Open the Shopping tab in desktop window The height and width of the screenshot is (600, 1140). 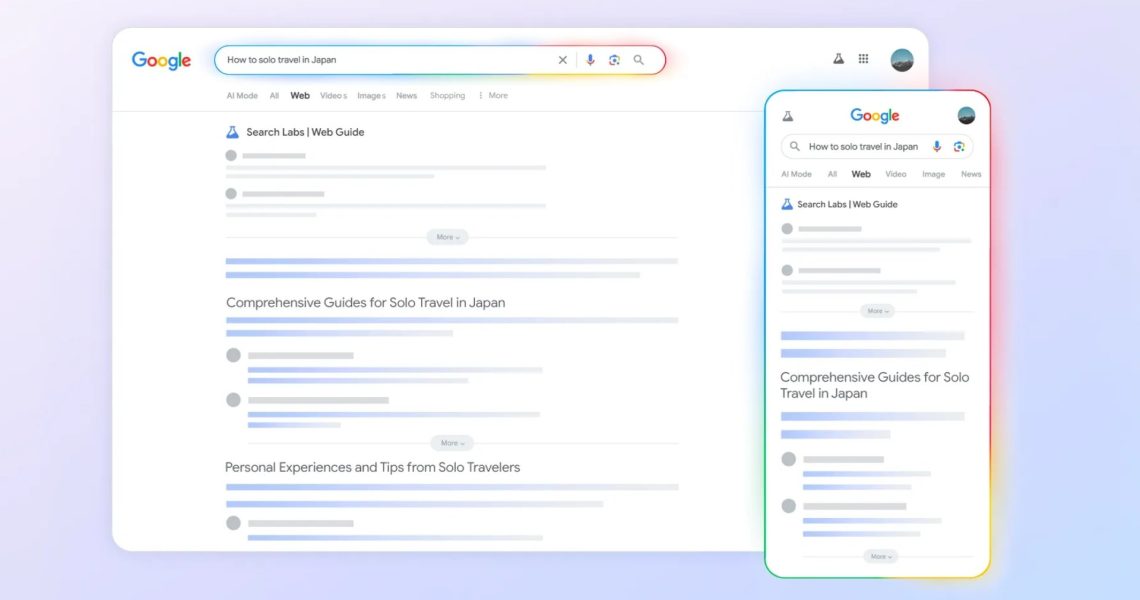pos(447,95)
